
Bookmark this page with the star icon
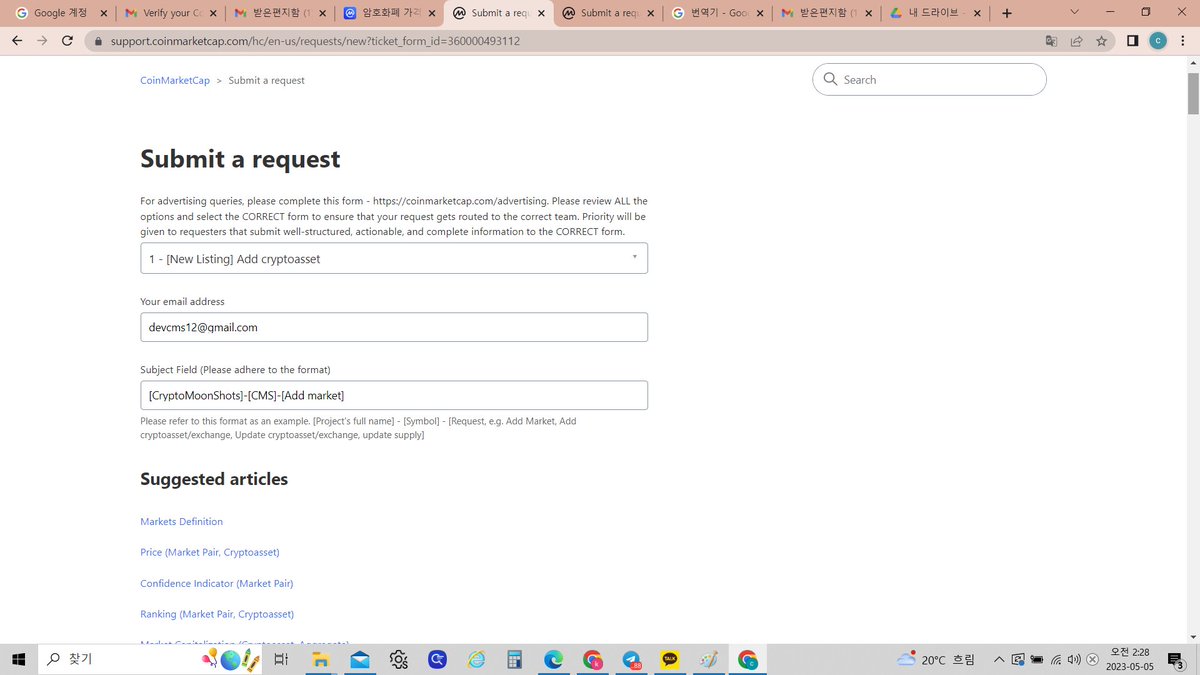(1101, 41)
